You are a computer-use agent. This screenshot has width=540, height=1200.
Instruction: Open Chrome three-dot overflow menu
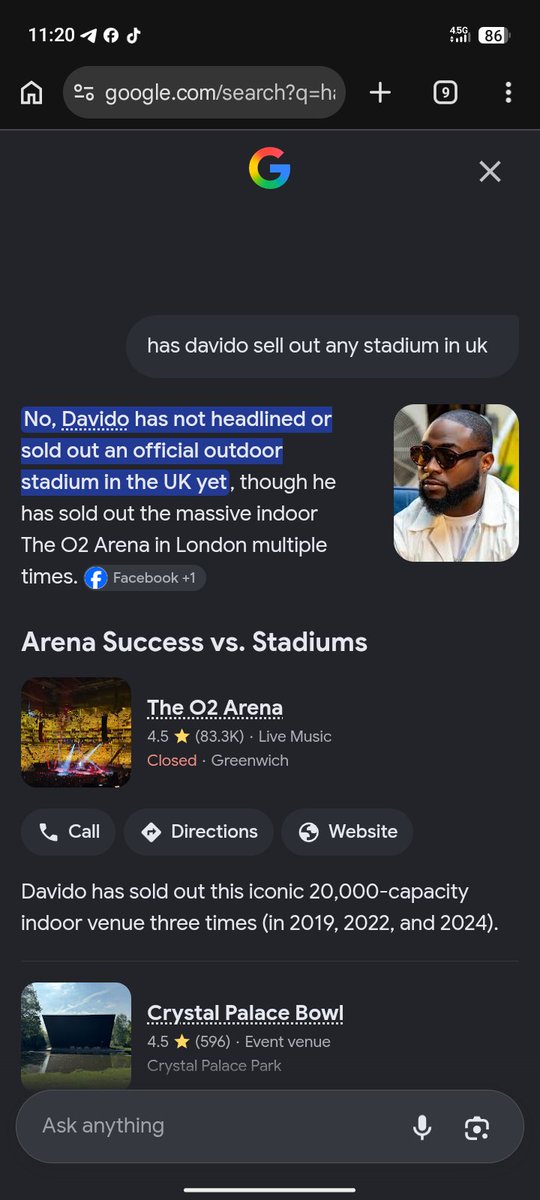click(508, 93)
